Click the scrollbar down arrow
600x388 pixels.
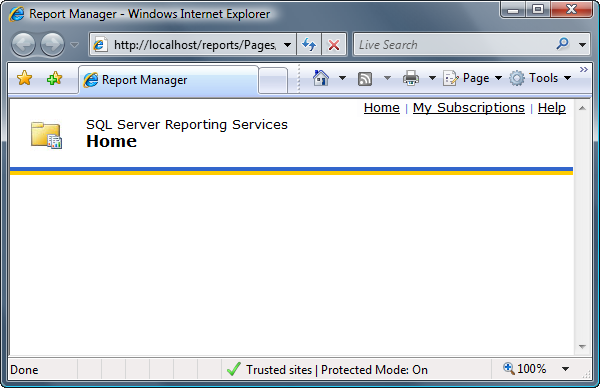pyautogui.click(x=582, y=347)
